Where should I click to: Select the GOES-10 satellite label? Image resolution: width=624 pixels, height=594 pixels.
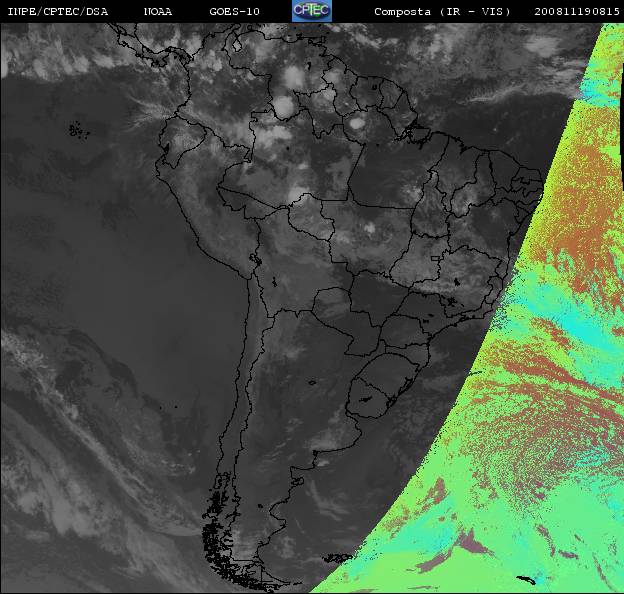pyautogui.click(x=234, y=12)
